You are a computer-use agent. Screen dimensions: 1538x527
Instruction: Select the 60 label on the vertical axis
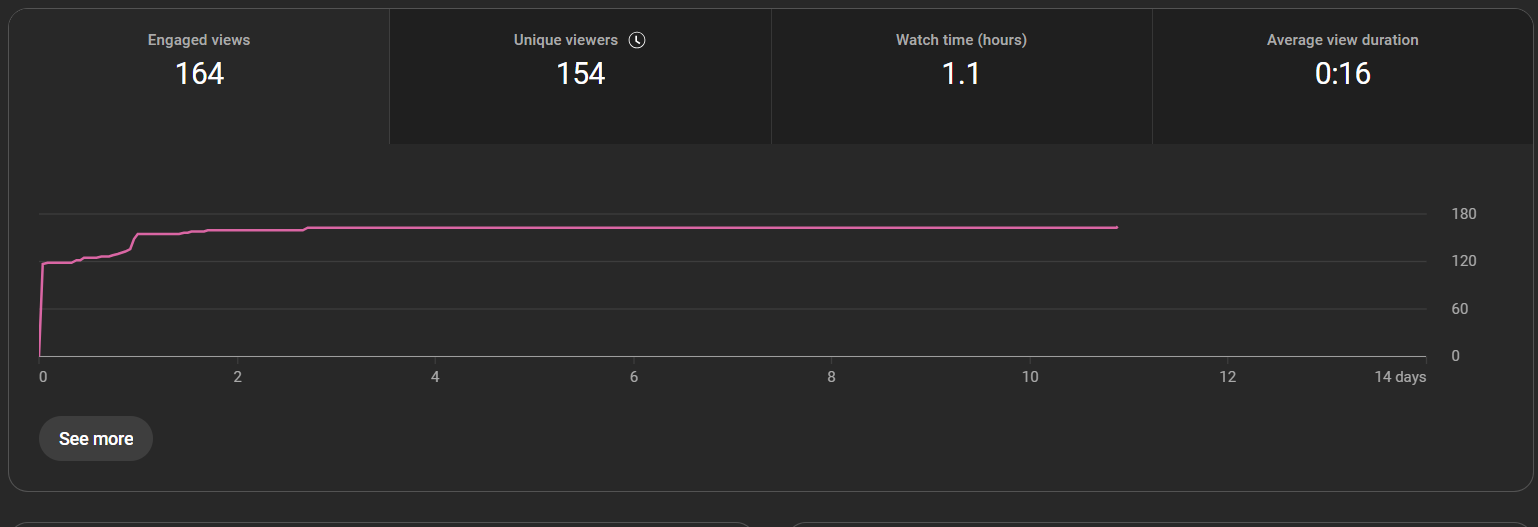pos(1459,309)
